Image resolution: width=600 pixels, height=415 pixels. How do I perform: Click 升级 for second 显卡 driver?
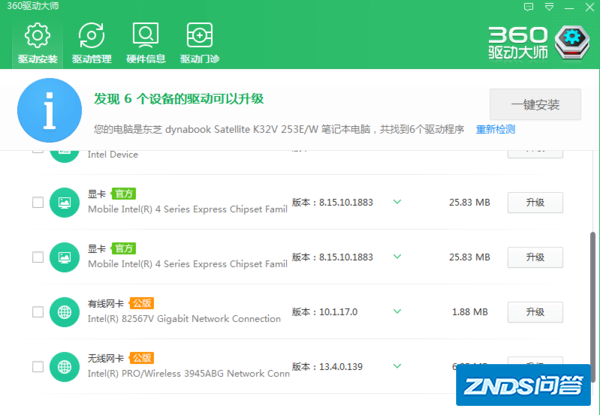pos(535,257)
